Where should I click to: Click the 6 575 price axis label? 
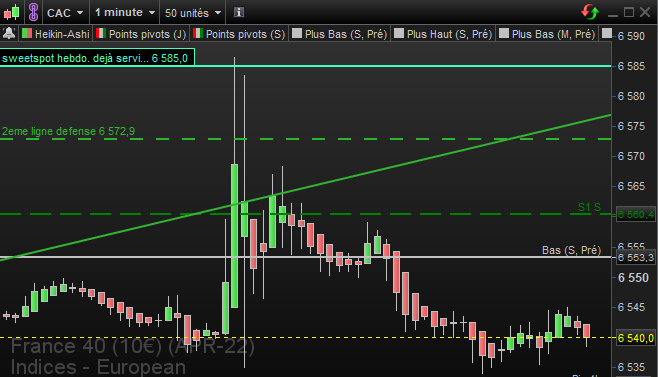tap(631, 126)
